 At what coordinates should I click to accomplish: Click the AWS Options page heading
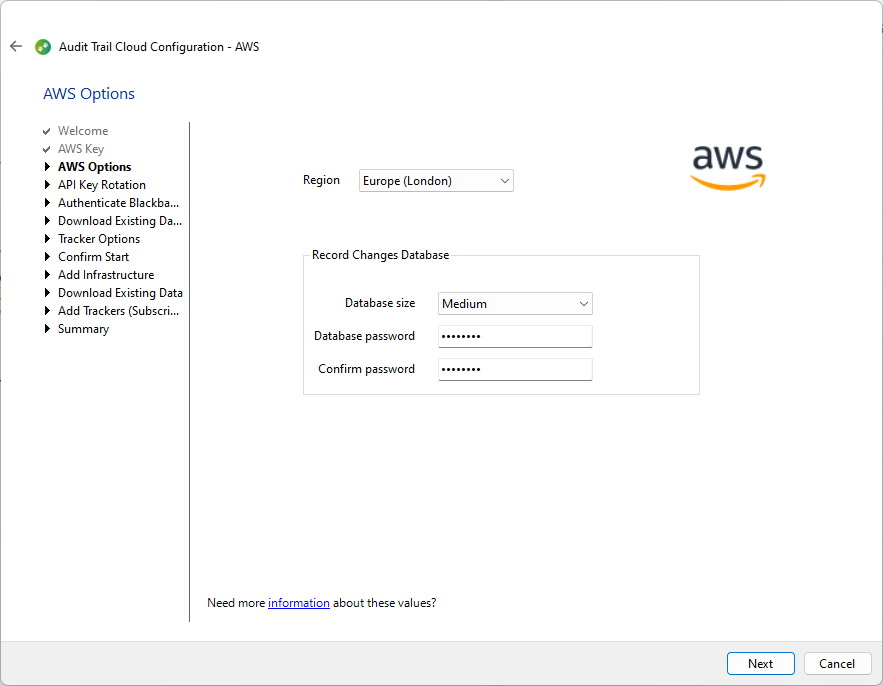point(89,93)
